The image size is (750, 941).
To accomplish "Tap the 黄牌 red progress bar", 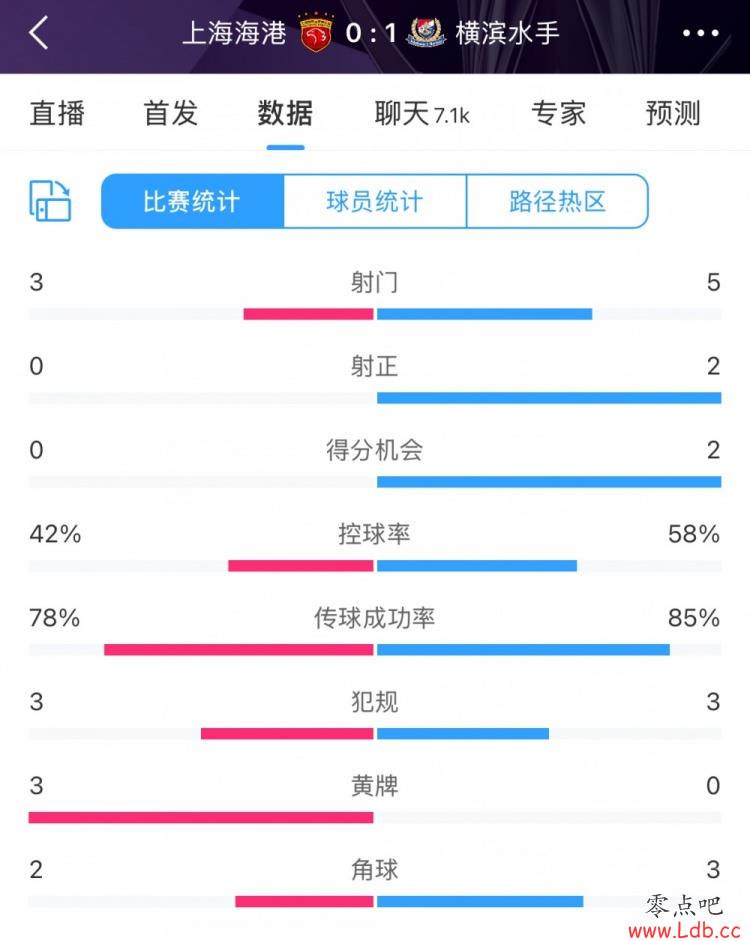I will (x=201, y=817).
